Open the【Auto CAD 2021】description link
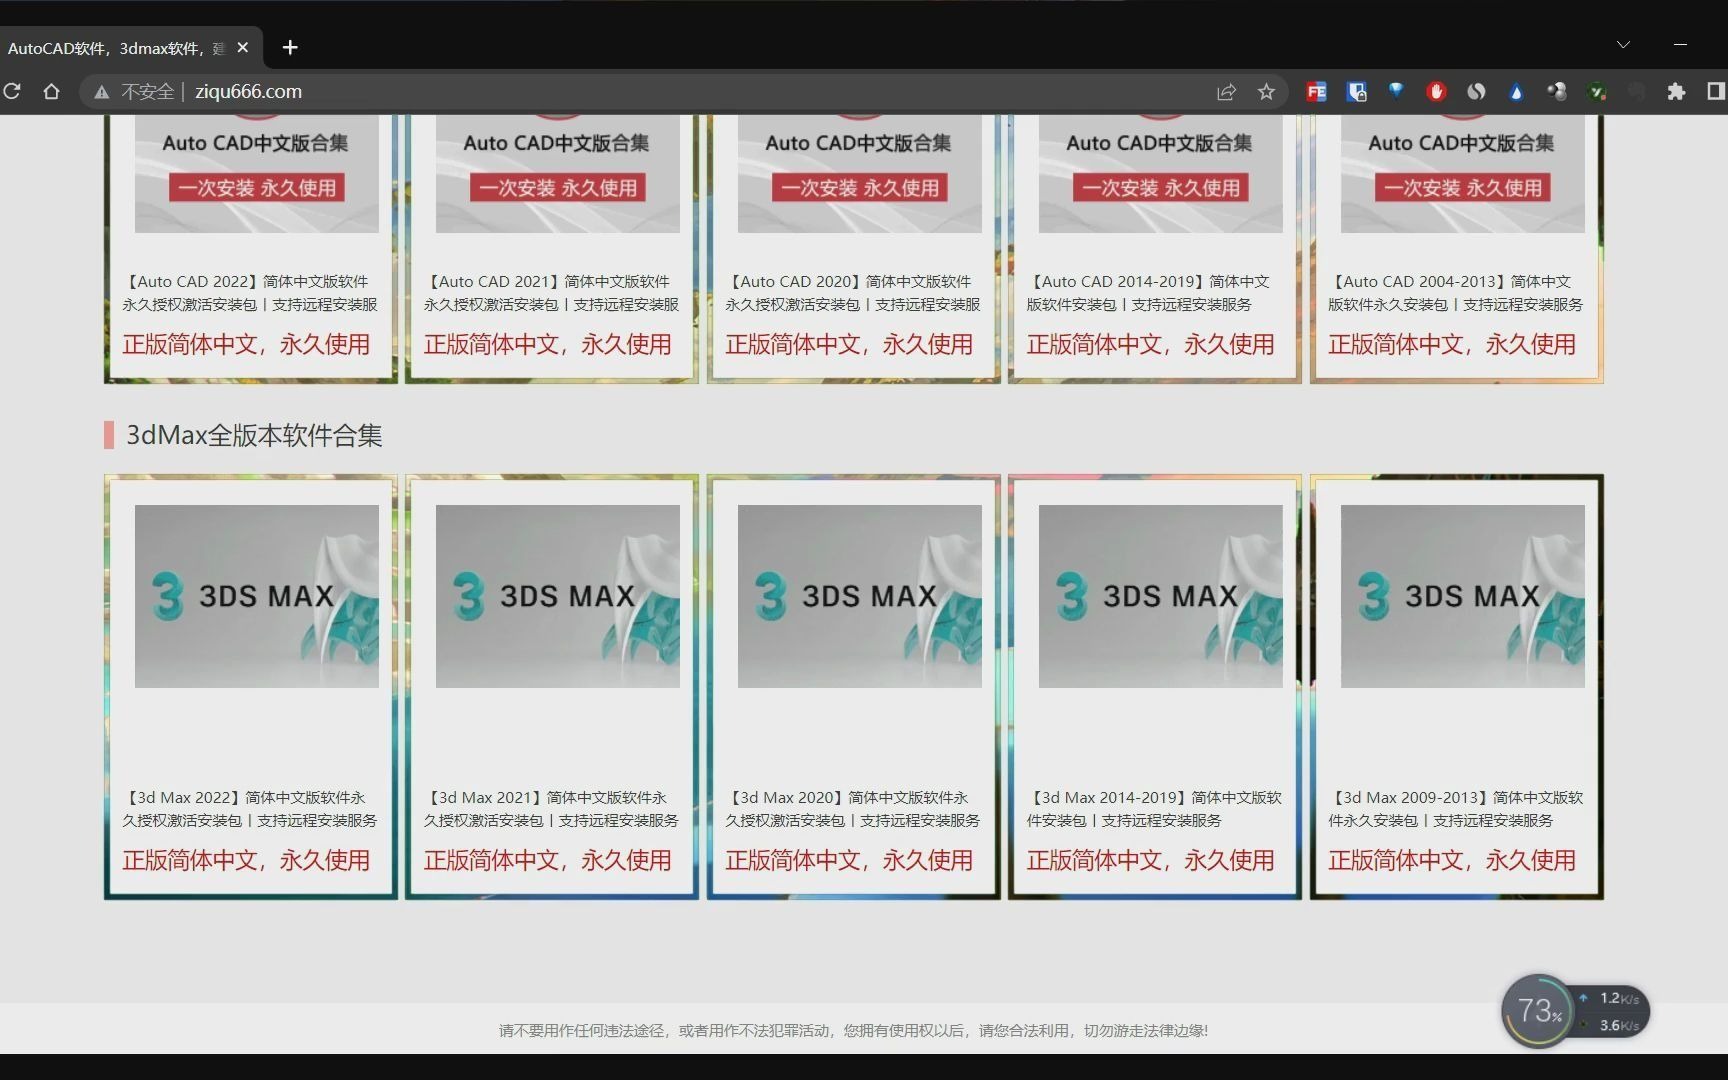 point(551,293)
